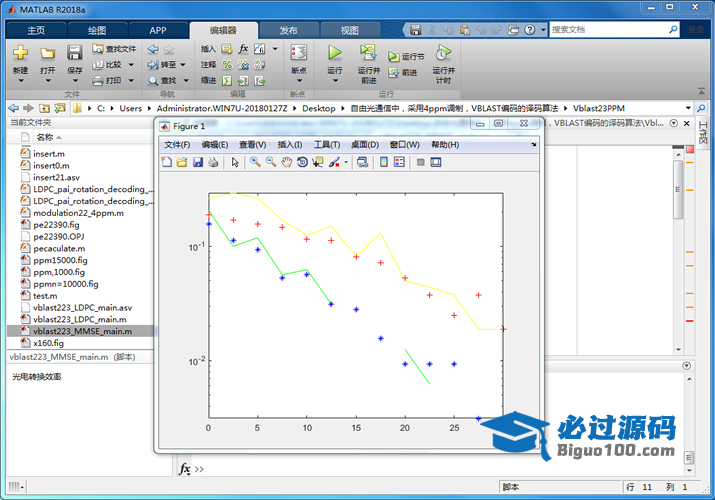Viewport: 715px width, 500px height.
Task: Select the Pan hand tool in Figure 1
Action: [287, 162]
